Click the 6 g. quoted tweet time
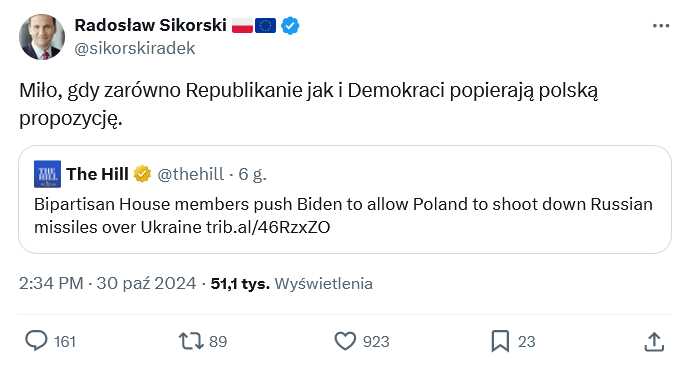The height and width of the screenshot is (368, 690). click(x=253, y=175)
